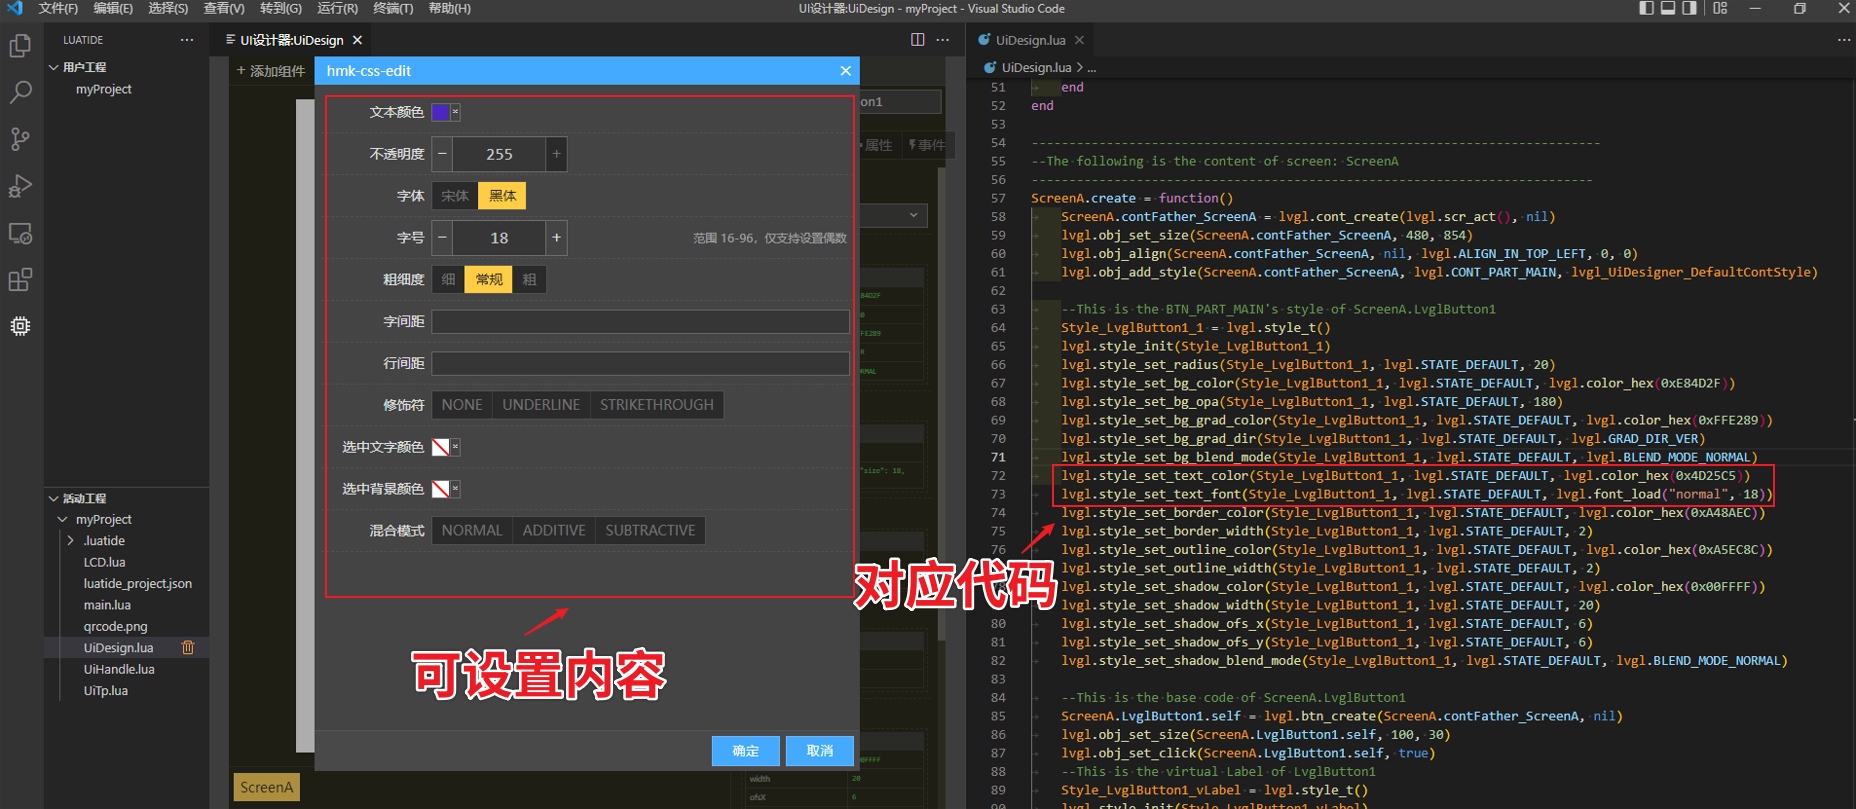
Task: Open more actions for right editor group
Action: (1844, 40)
